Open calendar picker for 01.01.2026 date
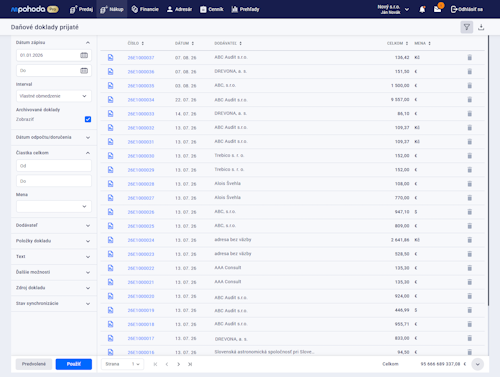 [84, 55]
